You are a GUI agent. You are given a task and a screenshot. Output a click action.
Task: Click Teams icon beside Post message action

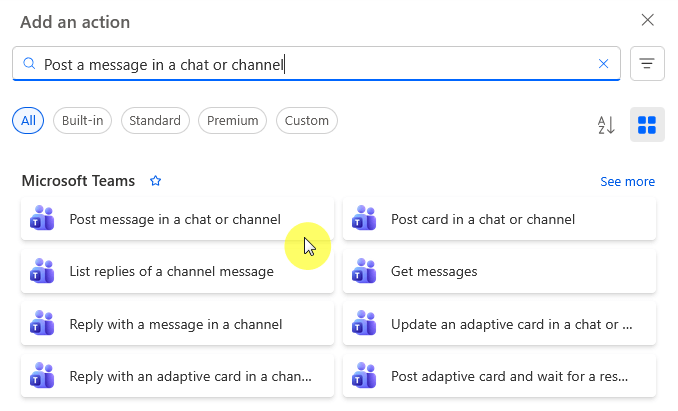point(42,218)
